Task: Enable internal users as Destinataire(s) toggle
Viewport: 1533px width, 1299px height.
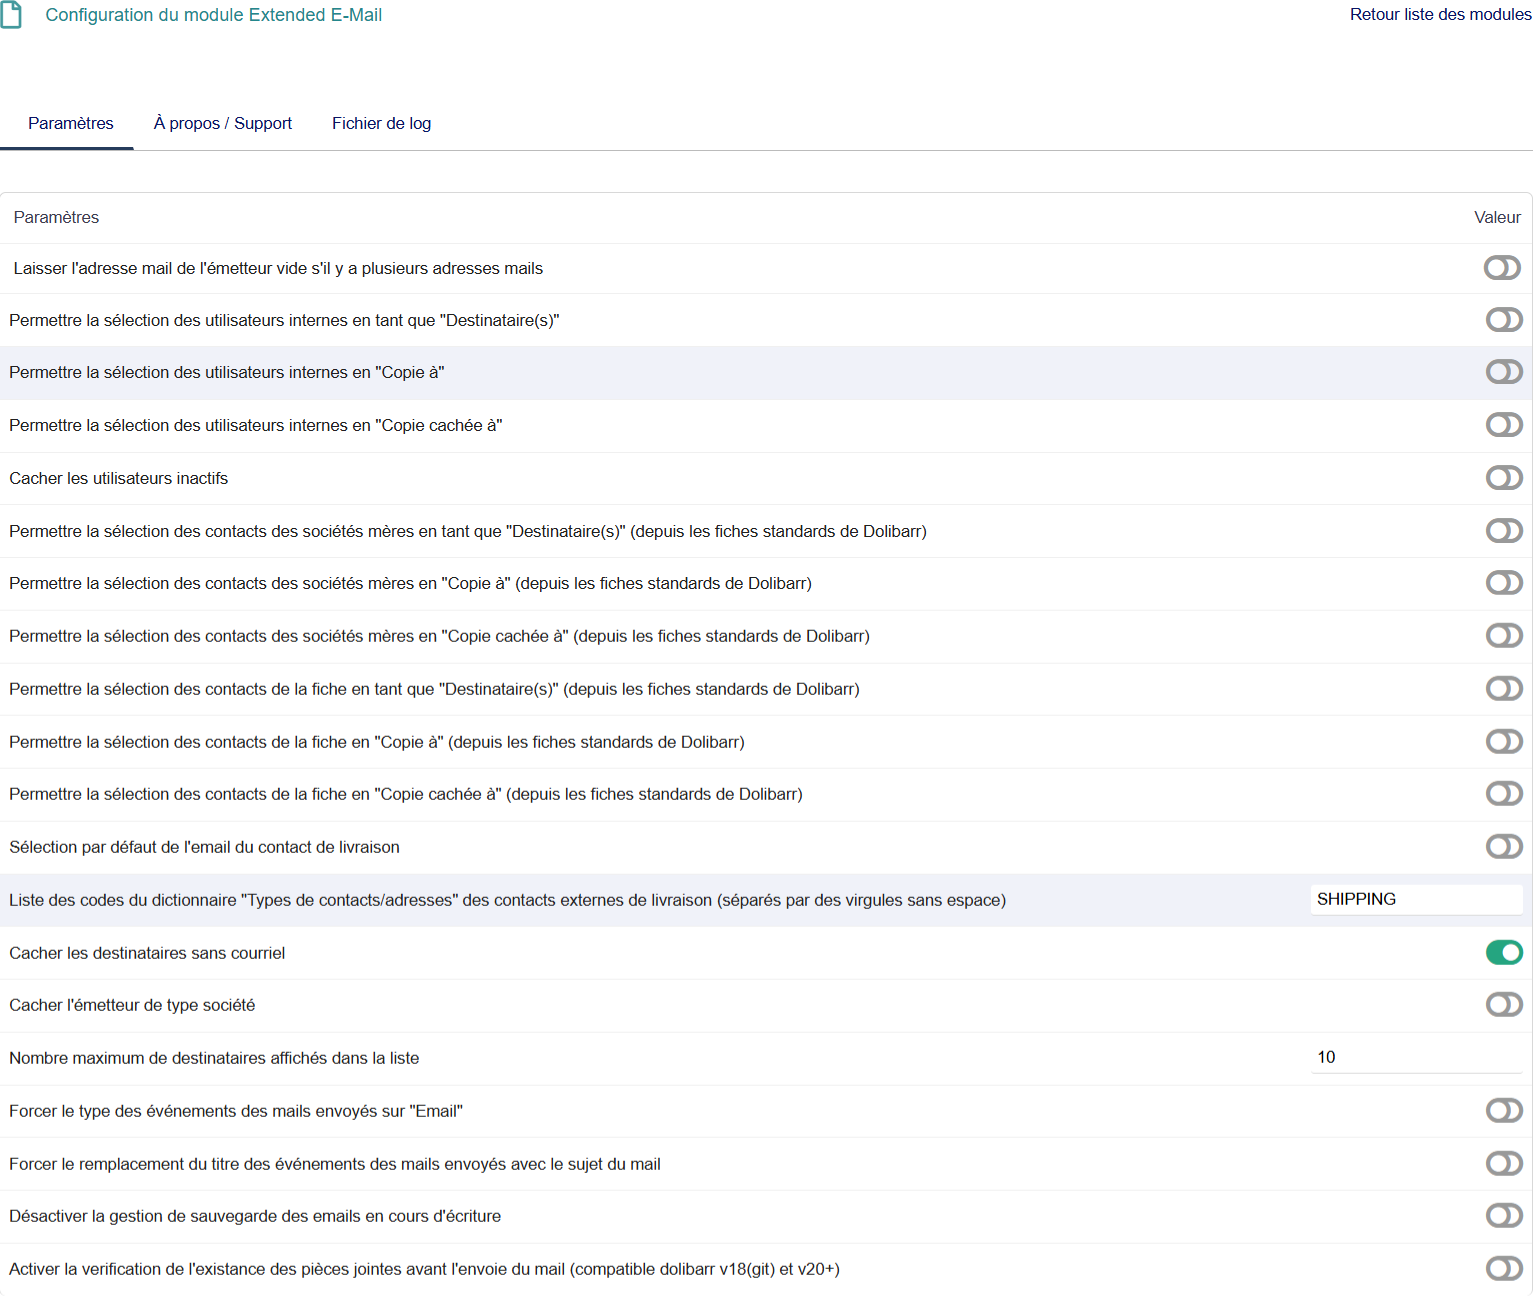Action: 1503,320
